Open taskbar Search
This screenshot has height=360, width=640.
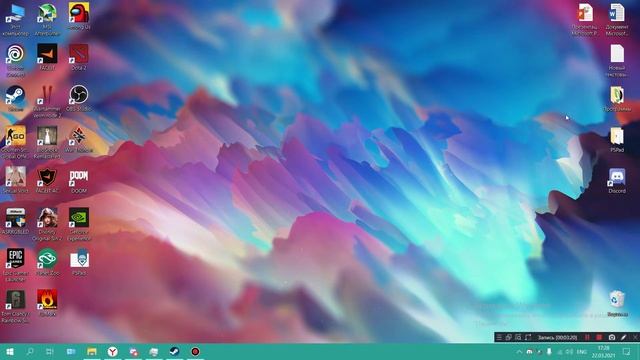[30, 351]
